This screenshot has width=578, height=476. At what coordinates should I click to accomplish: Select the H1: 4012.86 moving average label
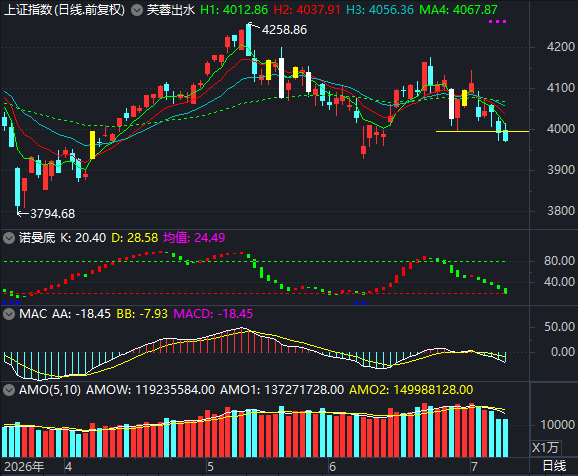click(234, 10)
